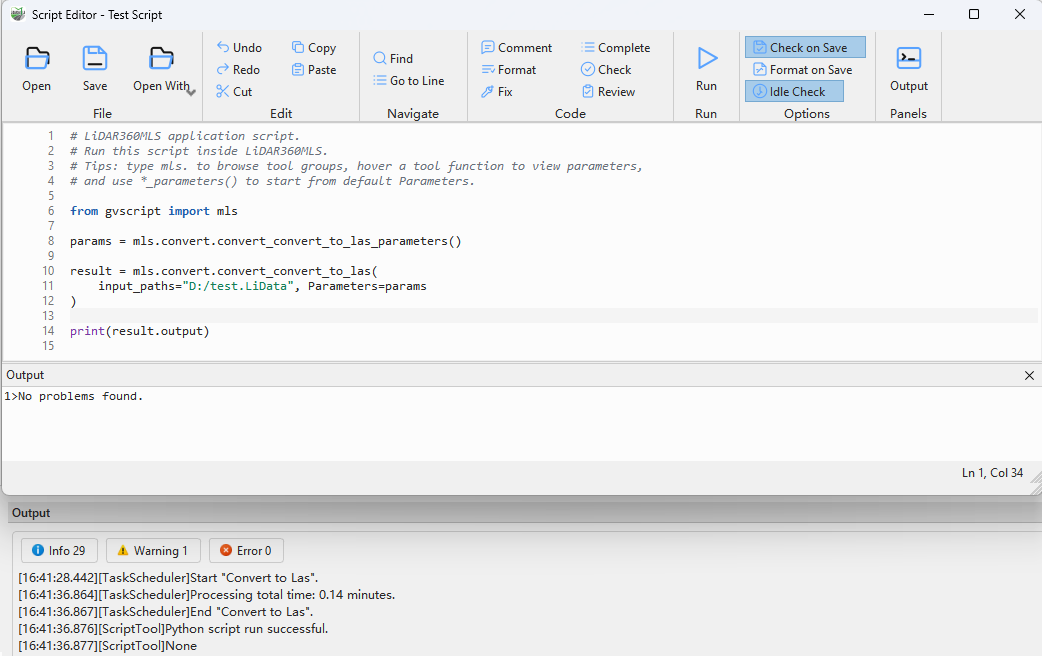Filter log by Warning 1

pos(153,550)
